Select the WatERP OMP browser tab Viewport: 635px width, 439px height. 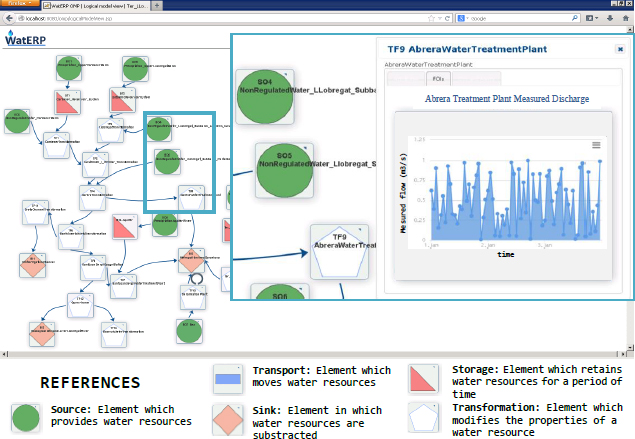(x=96, y=6)
